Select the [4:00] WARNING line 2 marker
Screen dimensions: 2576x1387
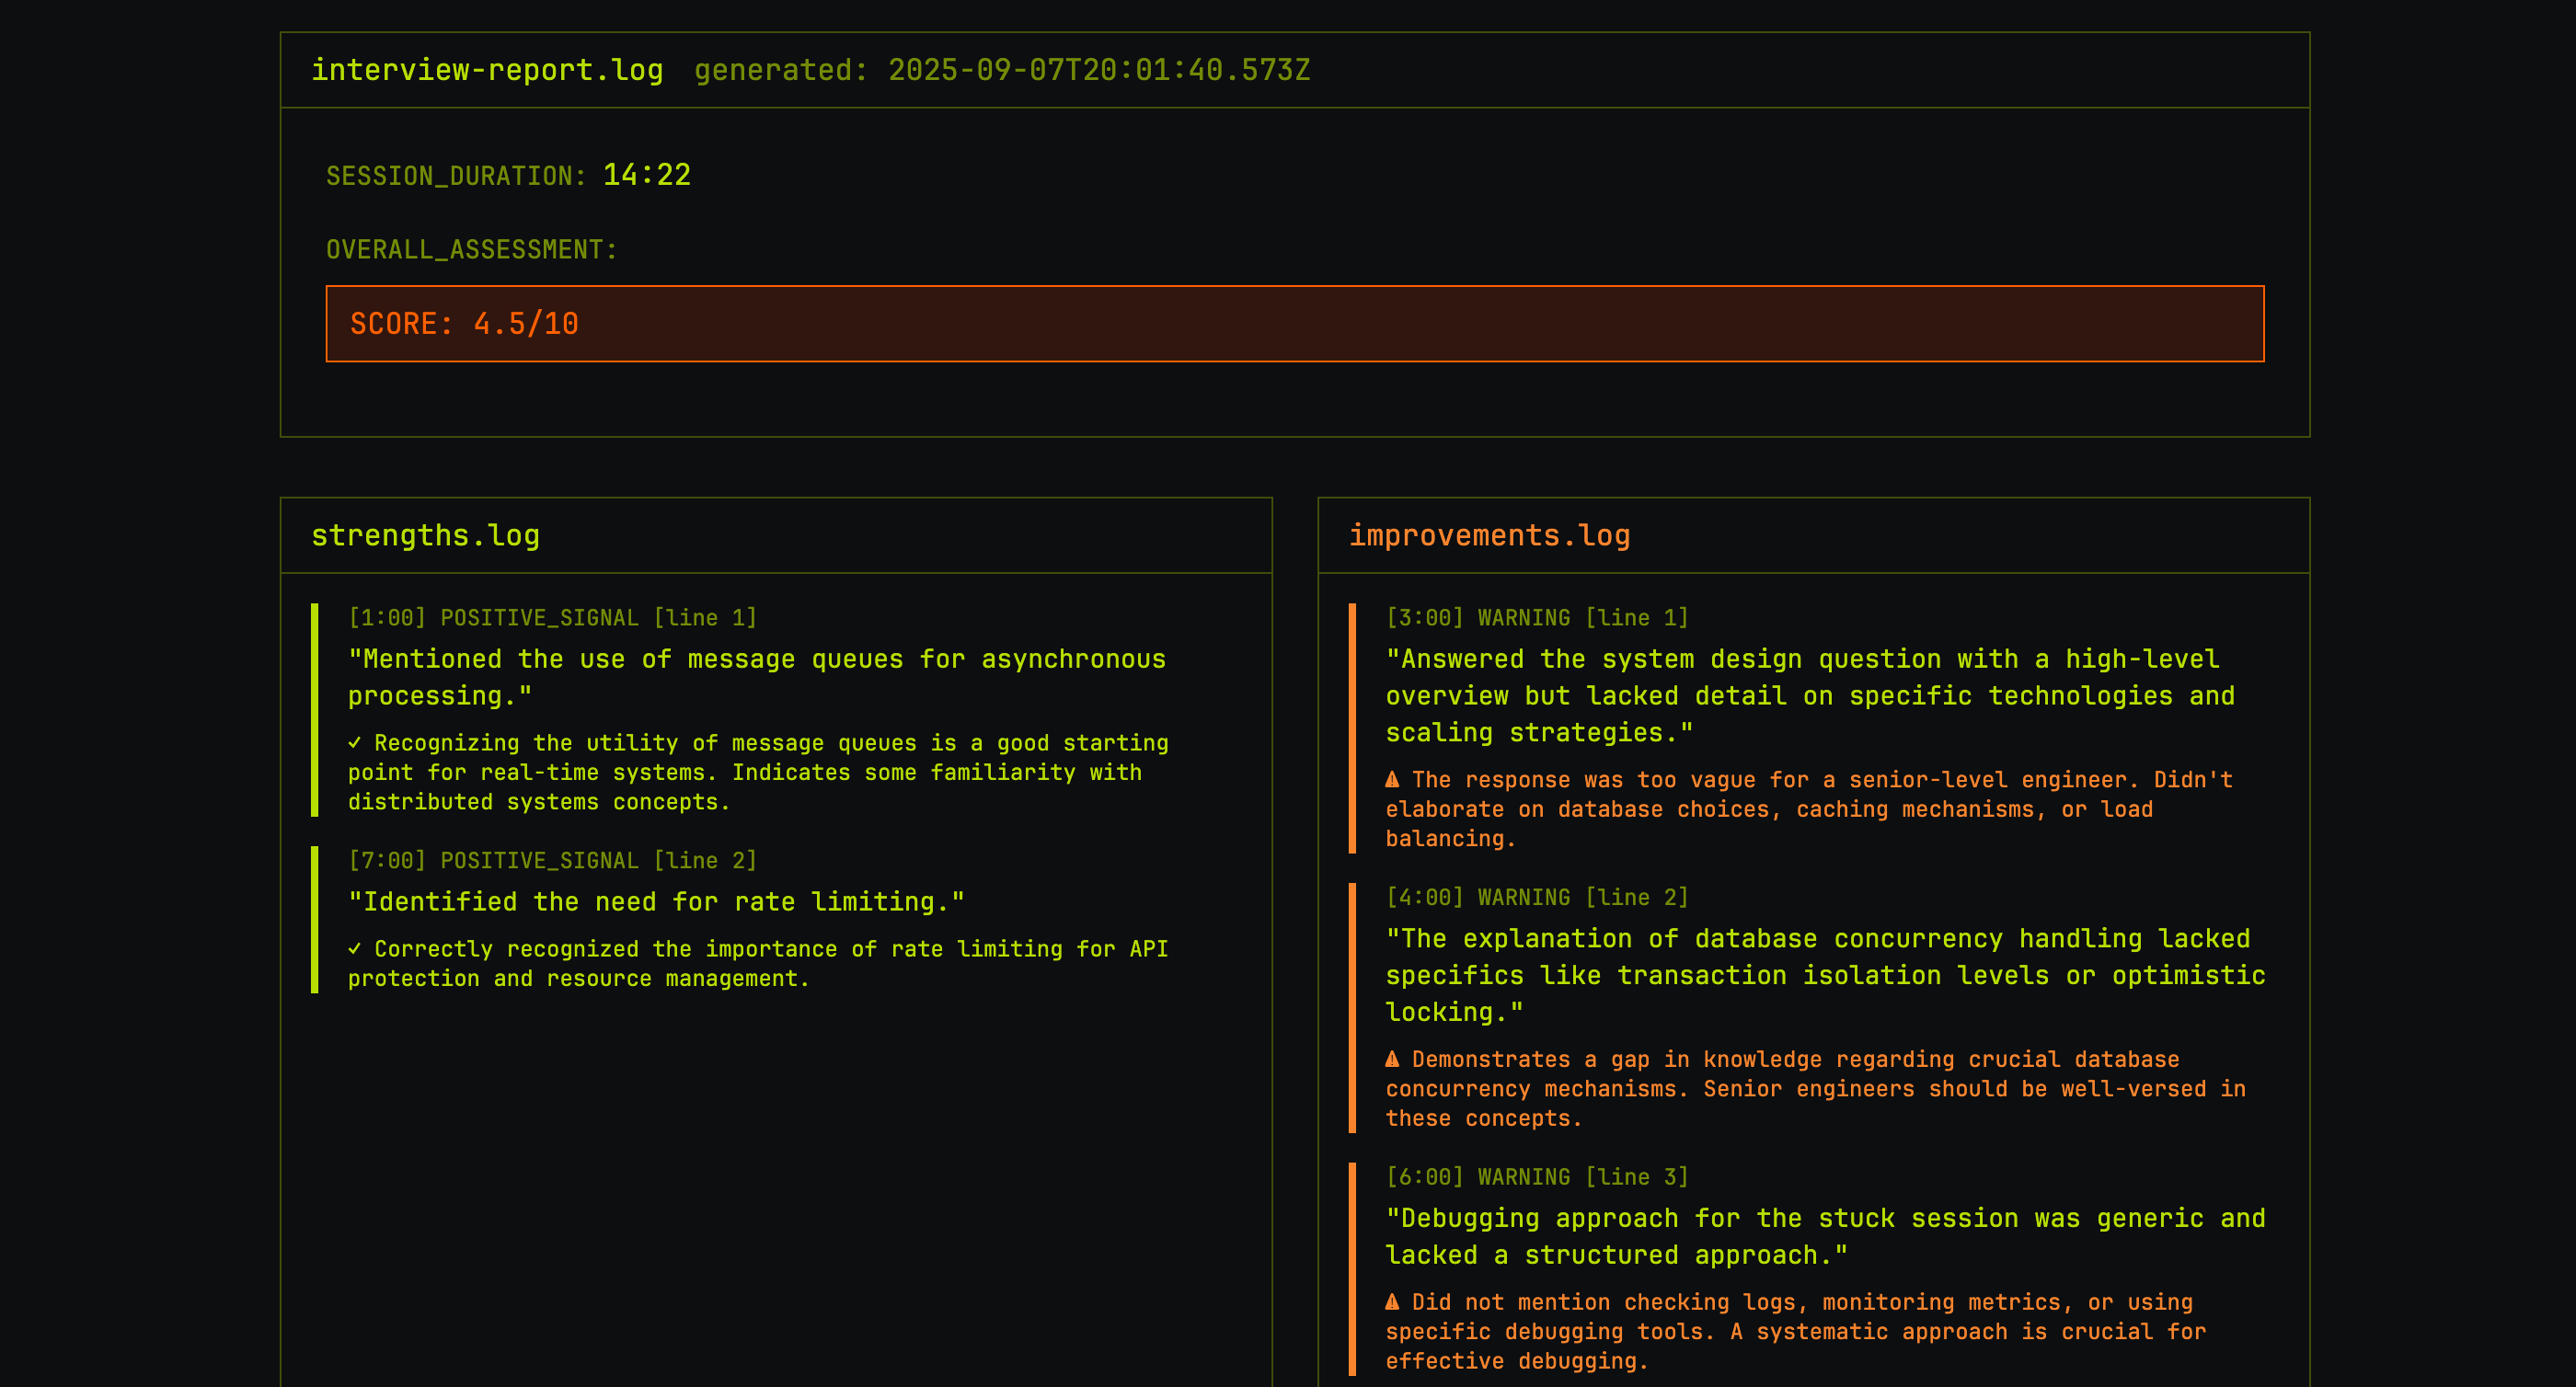[x=1537, y=898]
